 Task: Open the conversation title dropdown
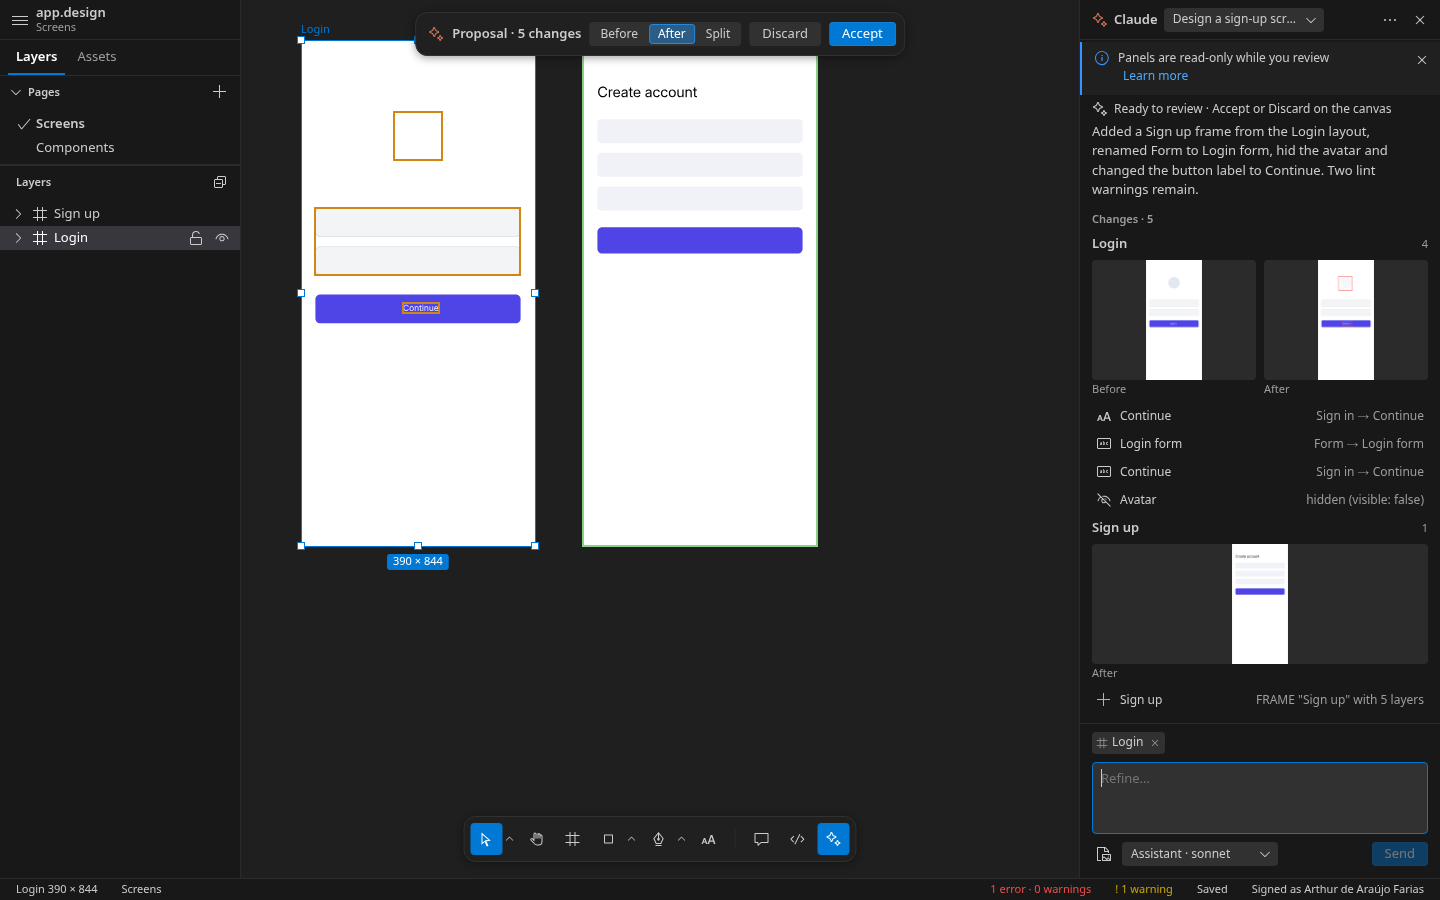click(1244, 19)
